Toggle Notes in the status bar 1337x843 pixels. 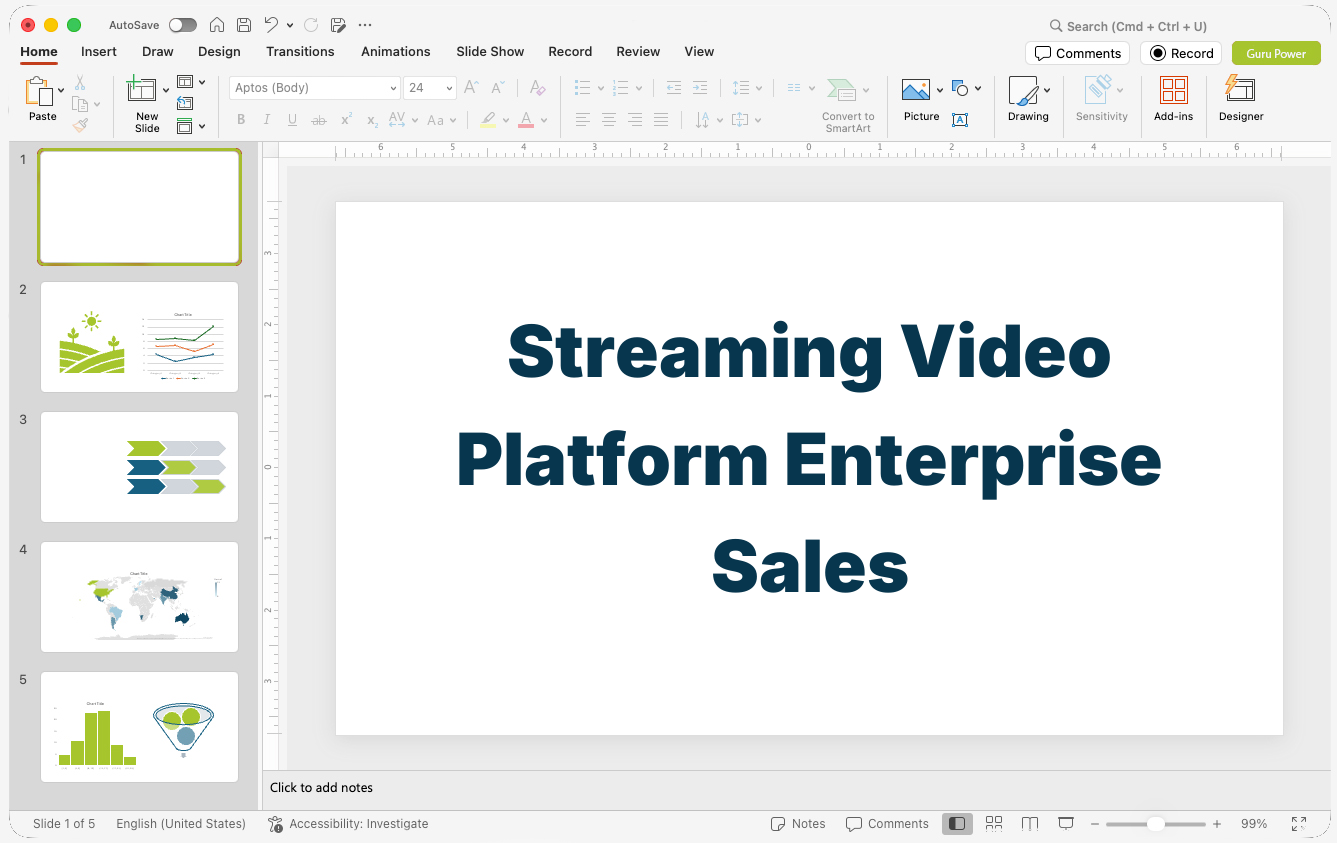click(798, 824)
